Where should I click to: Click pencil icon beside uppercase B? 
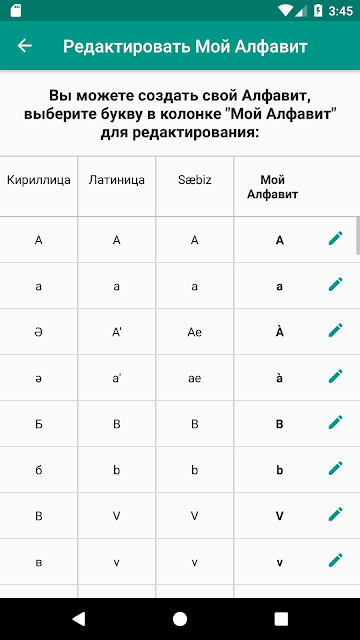pos(336,422)
